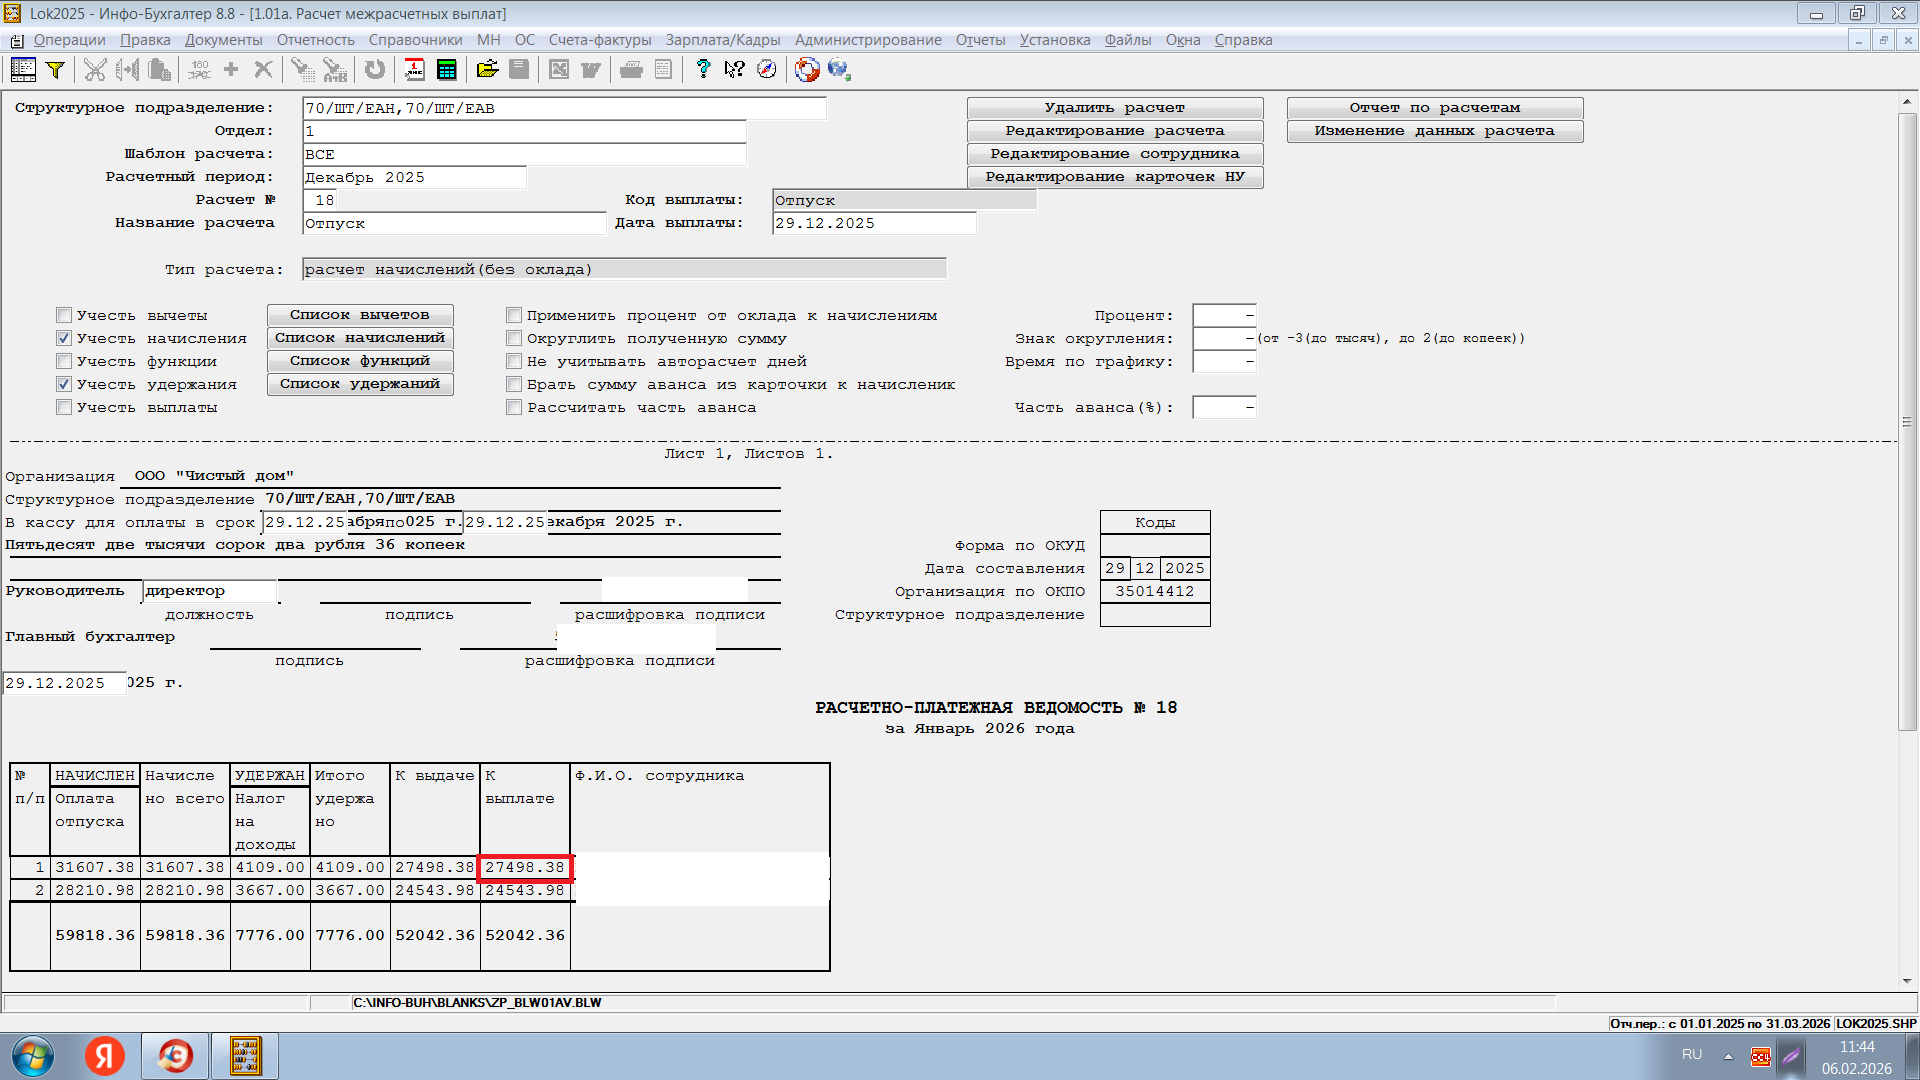Click the blue question mark help icon
Screen dimensions: 1920x1080
coord(703,70)
